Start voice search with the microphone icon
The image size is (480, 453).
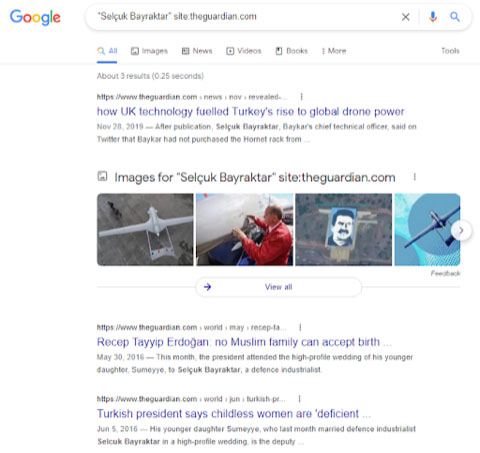433,17
